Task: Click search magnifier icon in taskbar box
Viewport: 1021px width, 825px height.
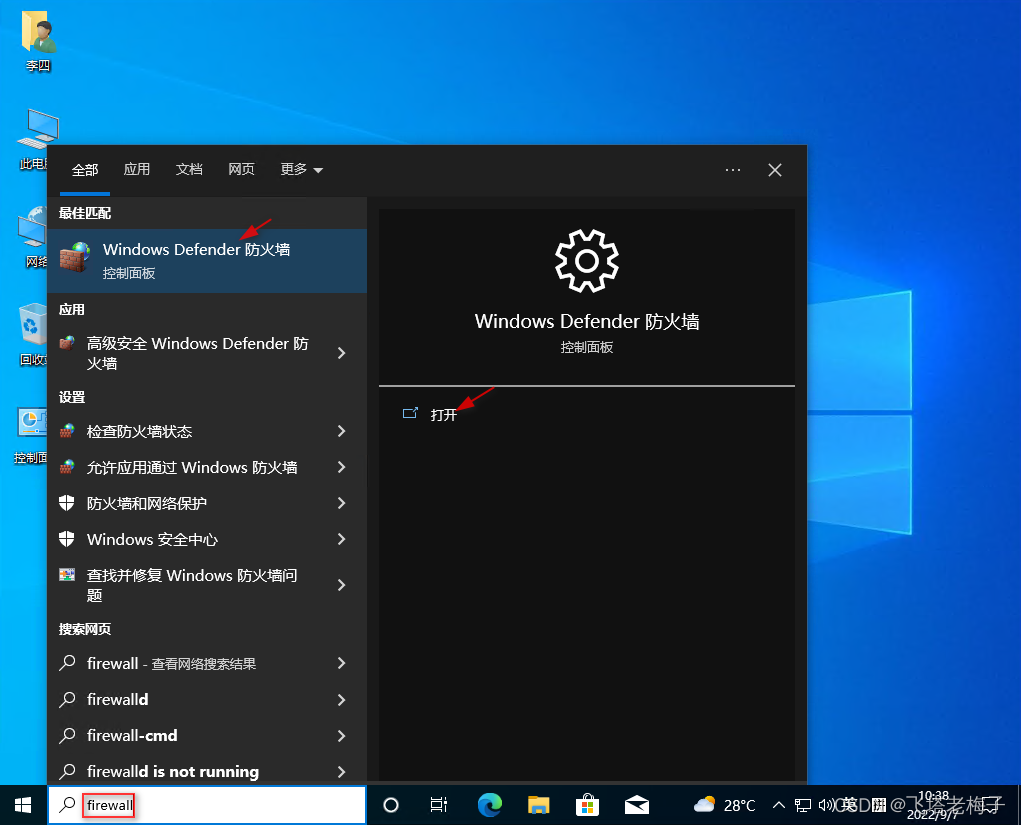Action: point(67,805)
